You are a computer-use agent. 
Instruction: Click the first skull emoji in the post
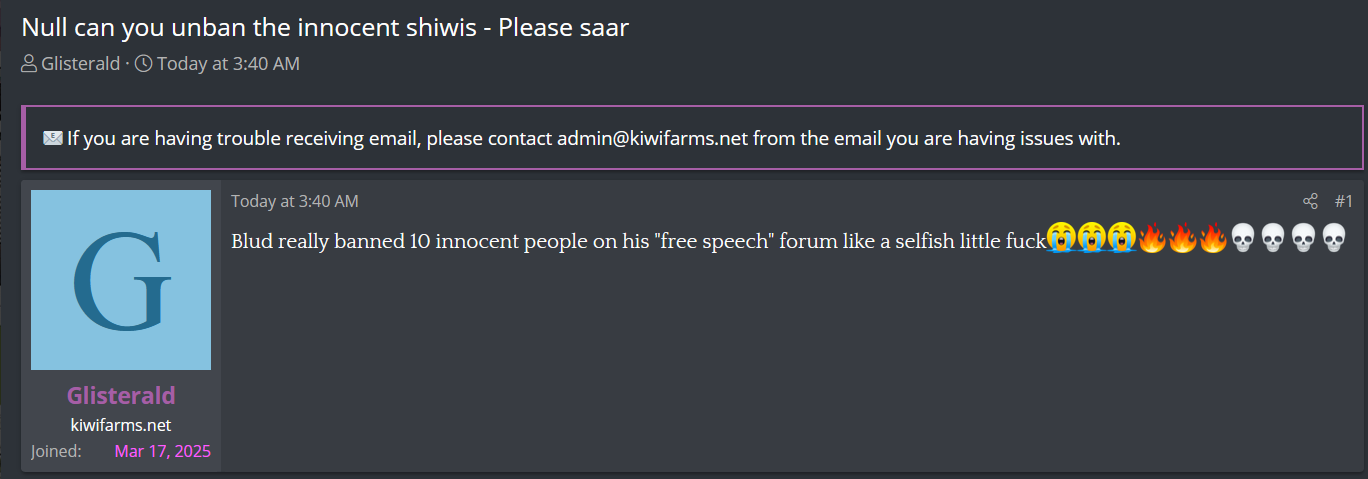click(1242, 239)
